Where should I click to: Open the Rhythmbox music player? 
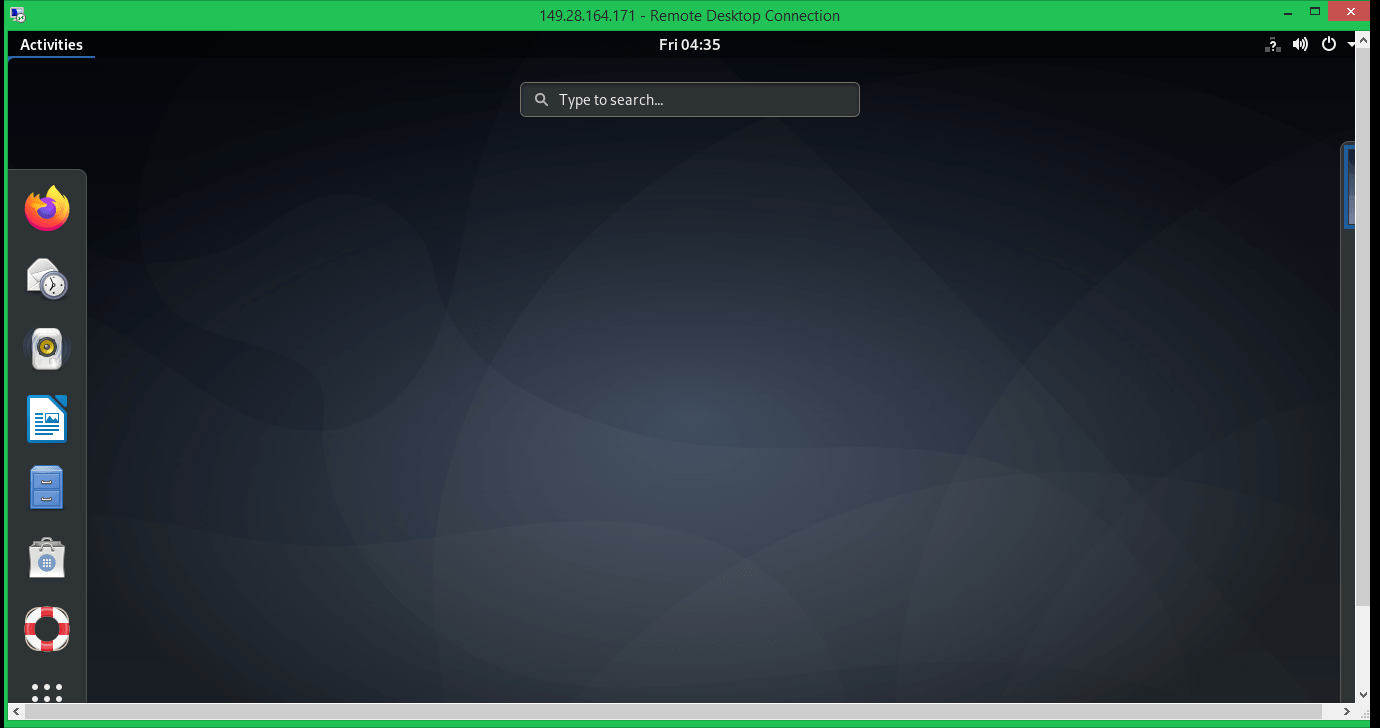(x=46, y=348)
